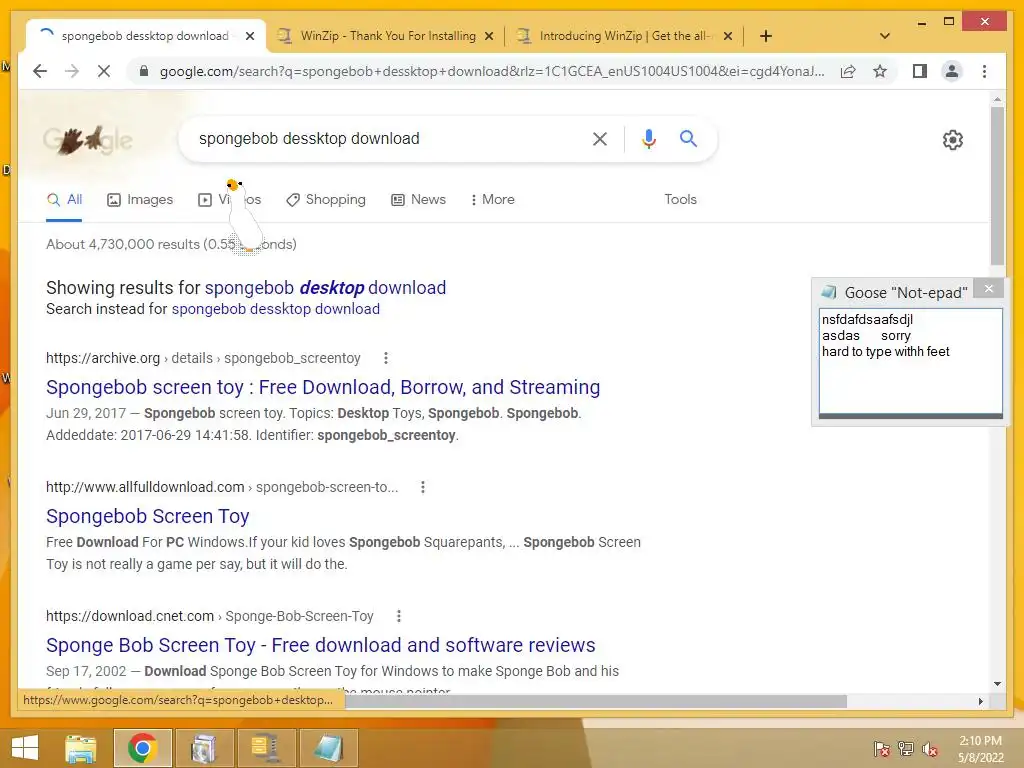Viewport: 1024px width, 768px height.
Task: Close the WinZip Thank You tab
Action: pos(488,36)
